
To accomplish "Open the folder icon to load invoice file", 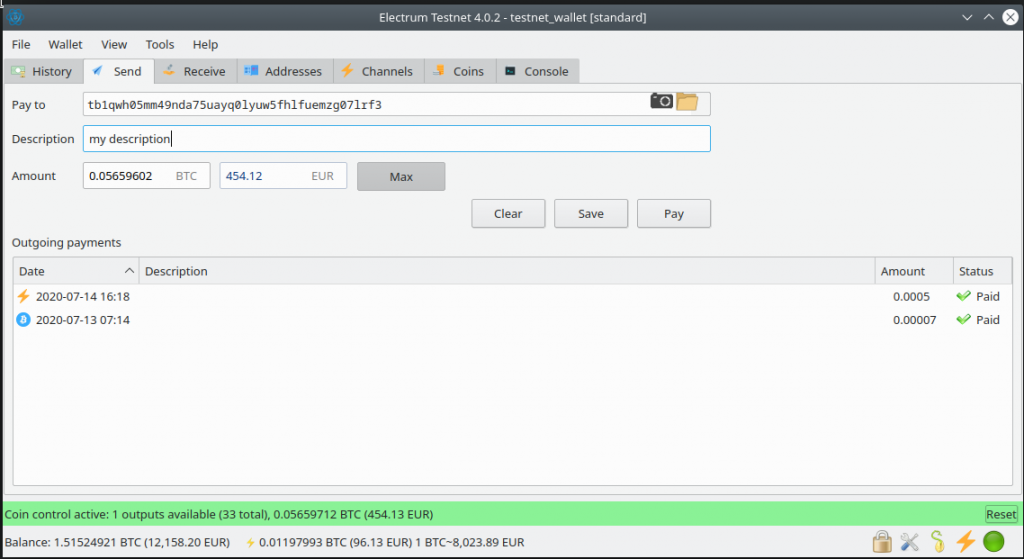I will tap(687, 101).
